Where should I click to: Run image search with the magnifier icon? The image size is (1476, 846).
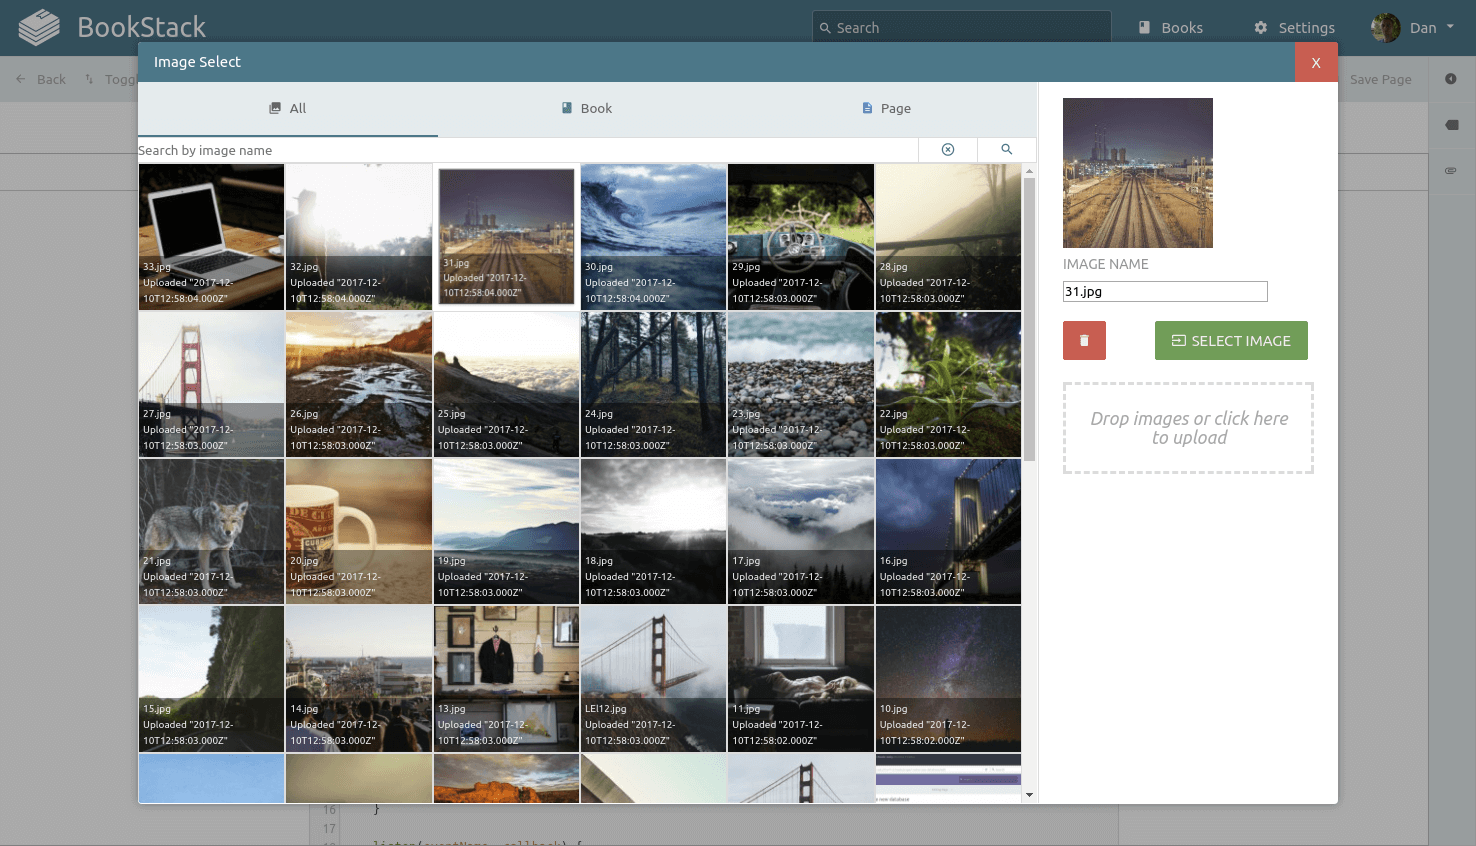pos(1006,149)
